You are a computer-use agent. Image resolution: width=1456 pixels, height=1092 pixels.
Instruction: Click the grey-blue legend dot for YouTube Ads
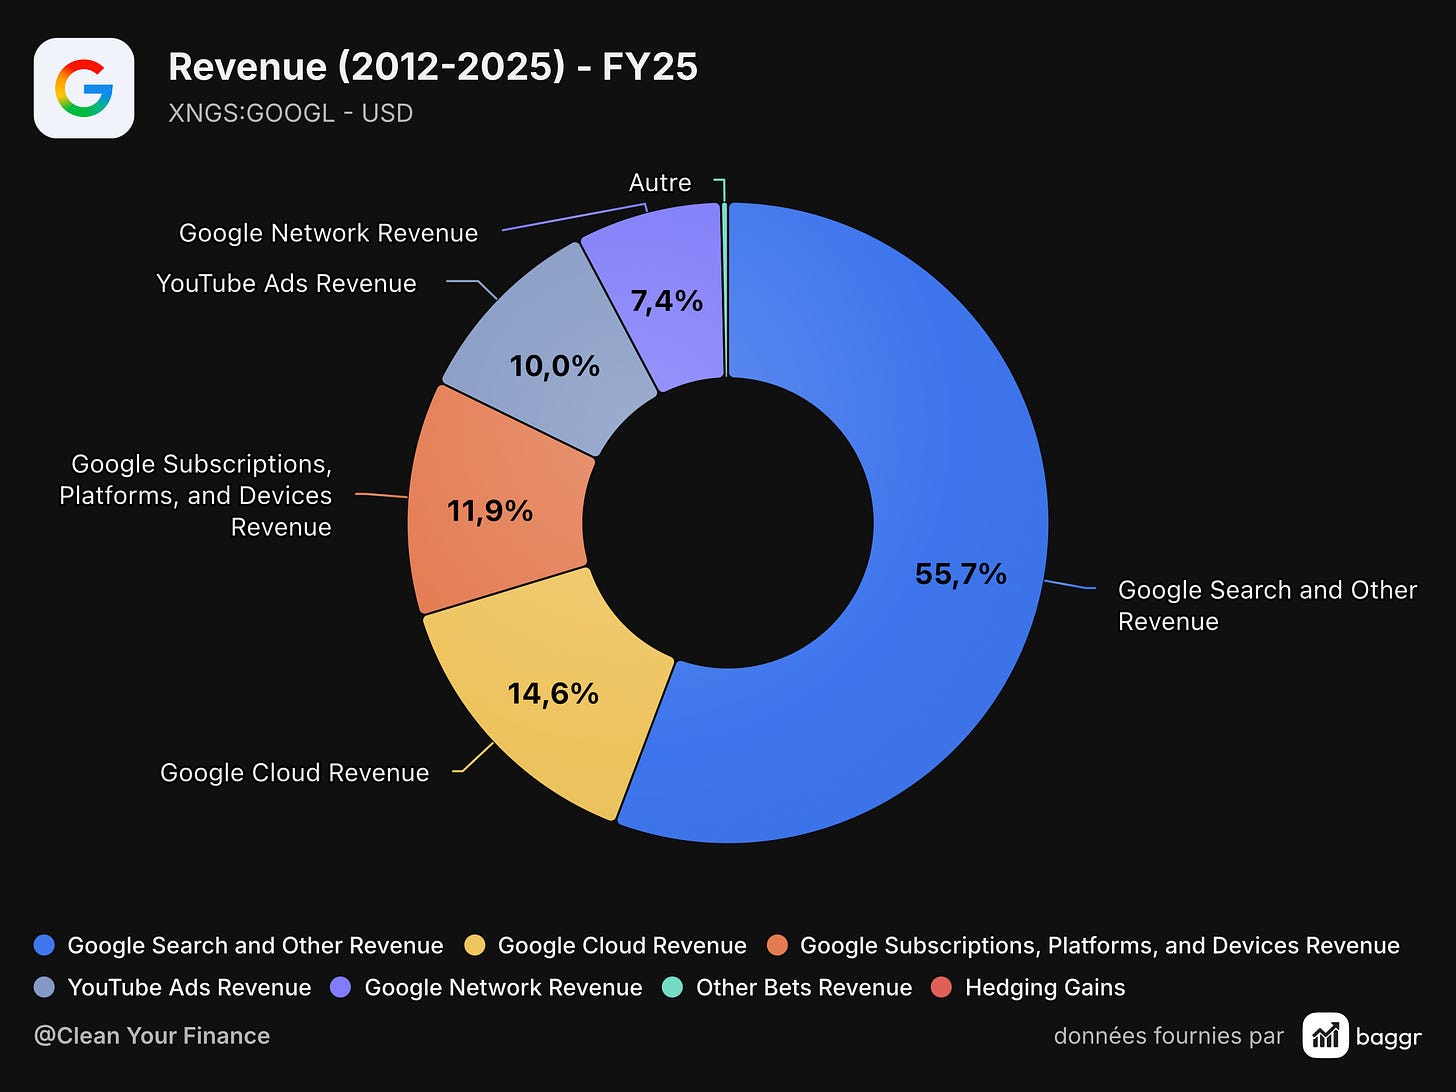(x=44, y=987)
